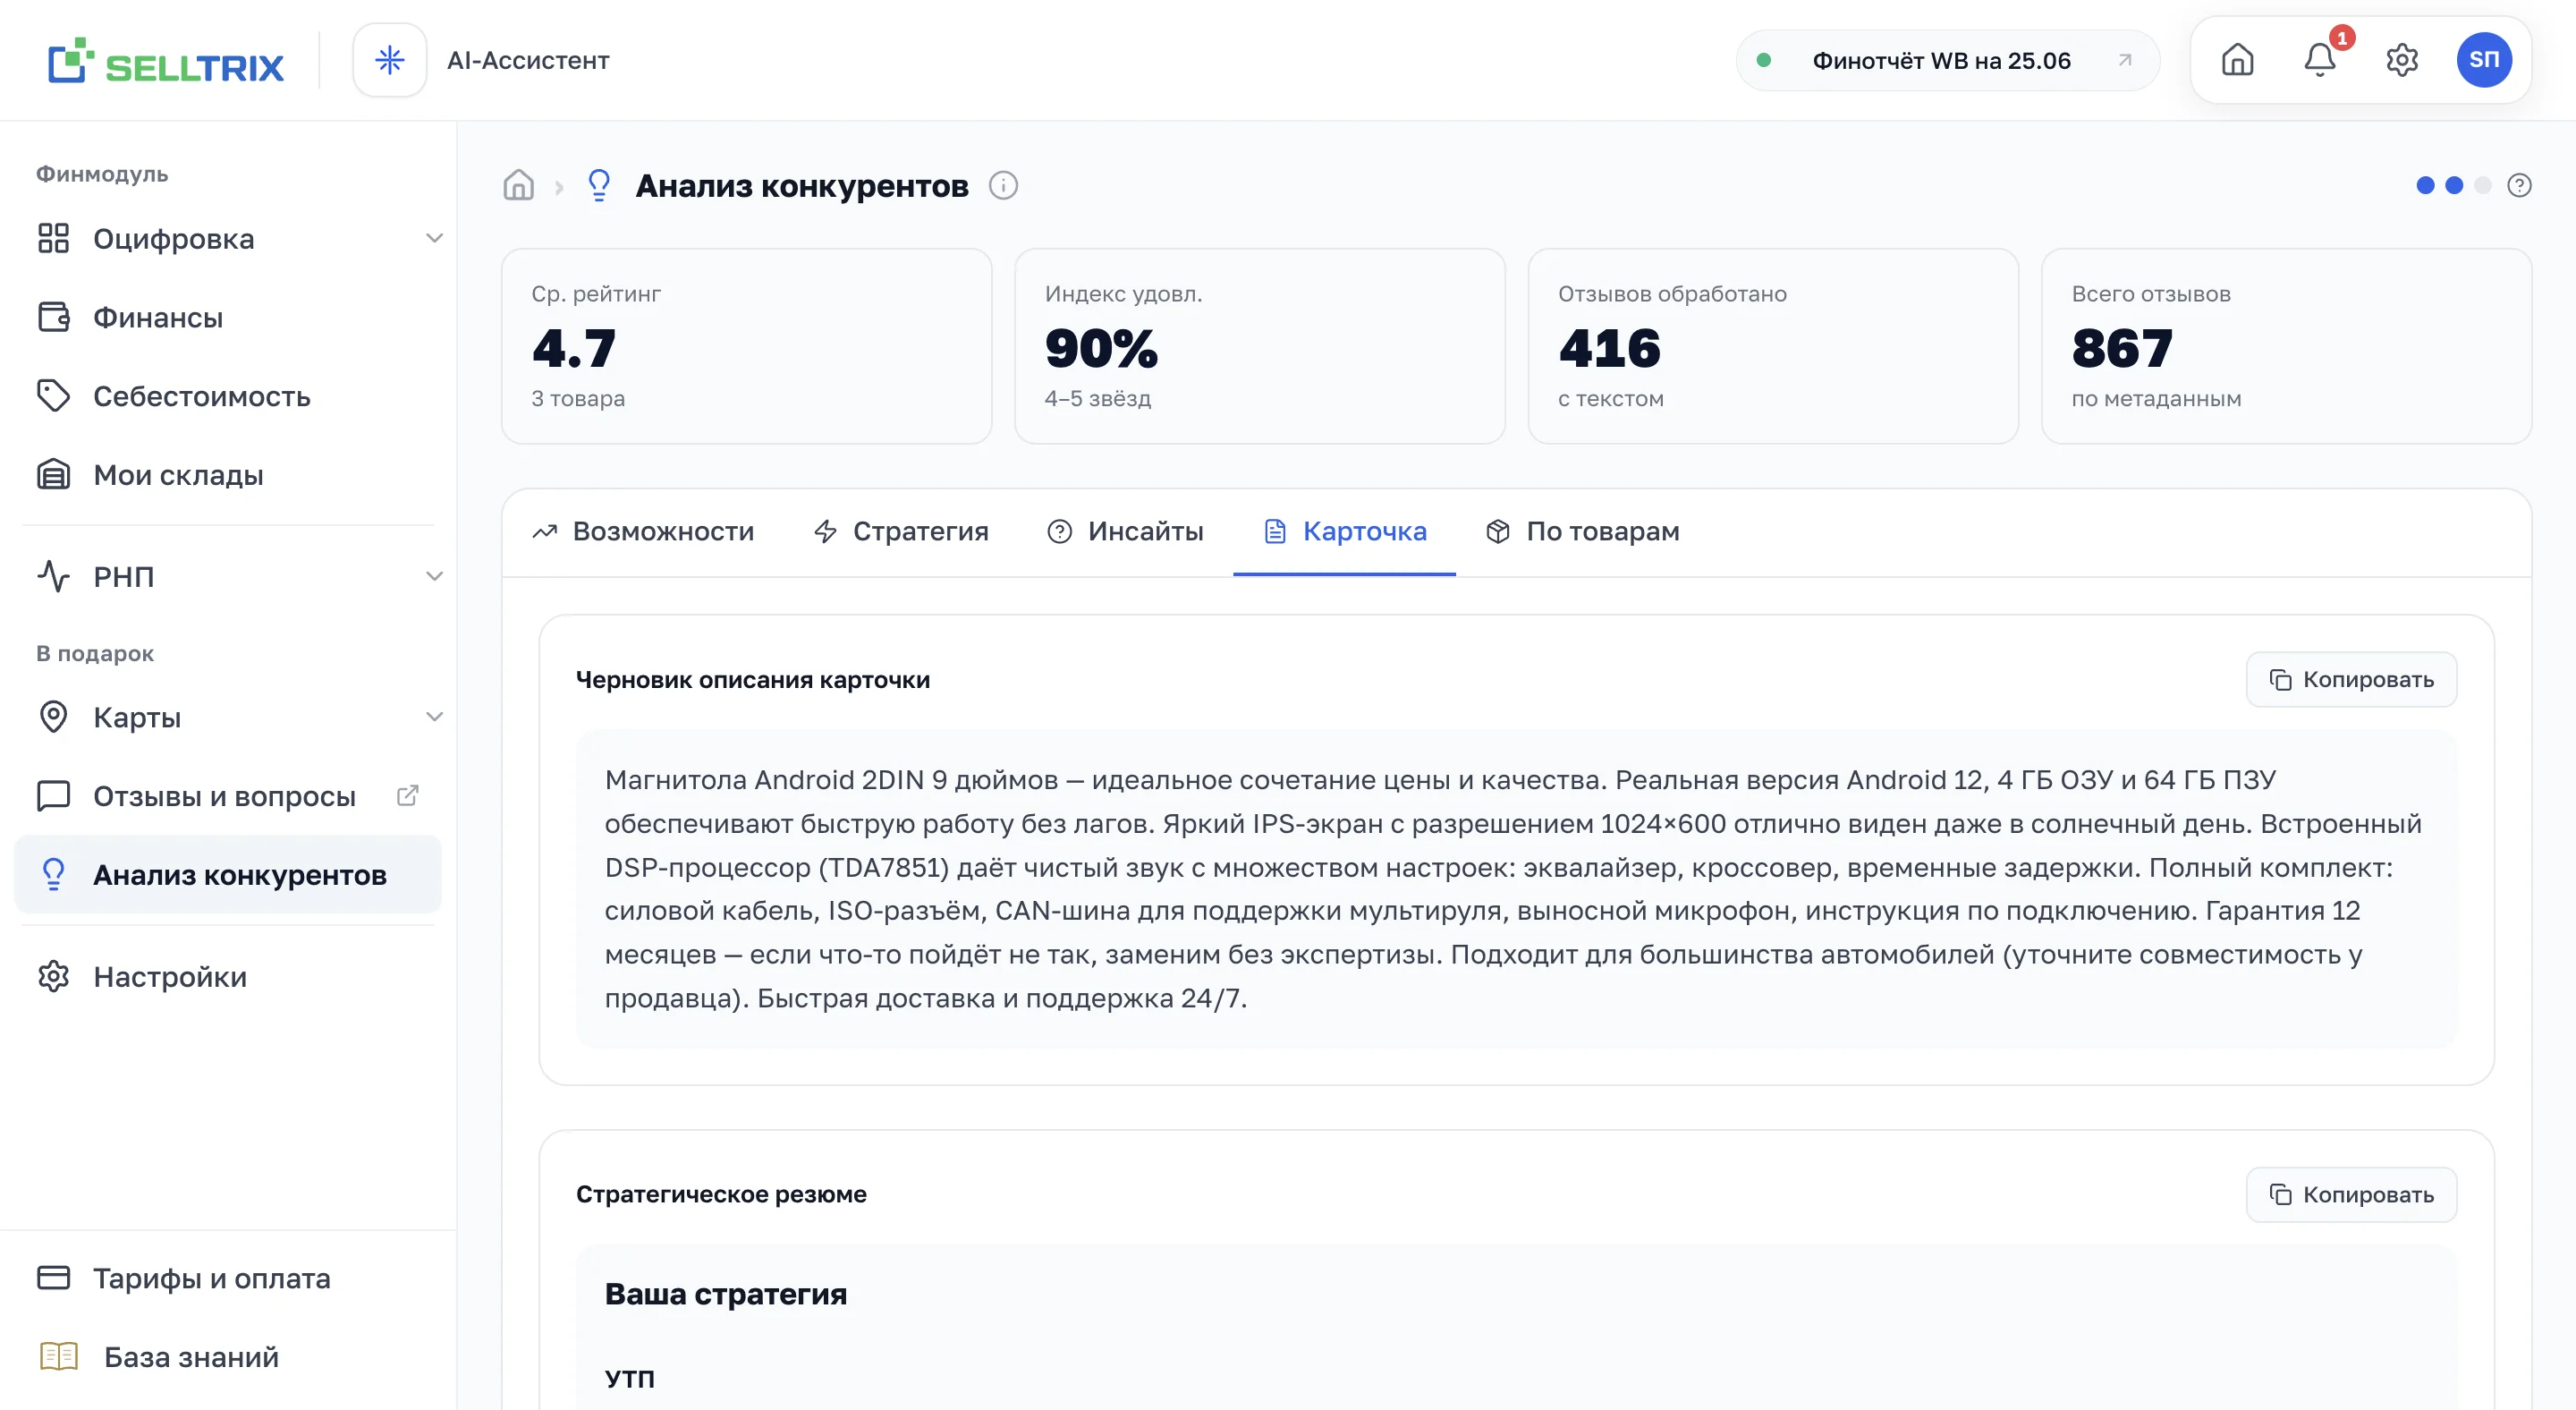The width and height of the screenshot is (2576, 1410).
Task: Click the Ваша стратегия heading
Action: tap(726, 1293)
